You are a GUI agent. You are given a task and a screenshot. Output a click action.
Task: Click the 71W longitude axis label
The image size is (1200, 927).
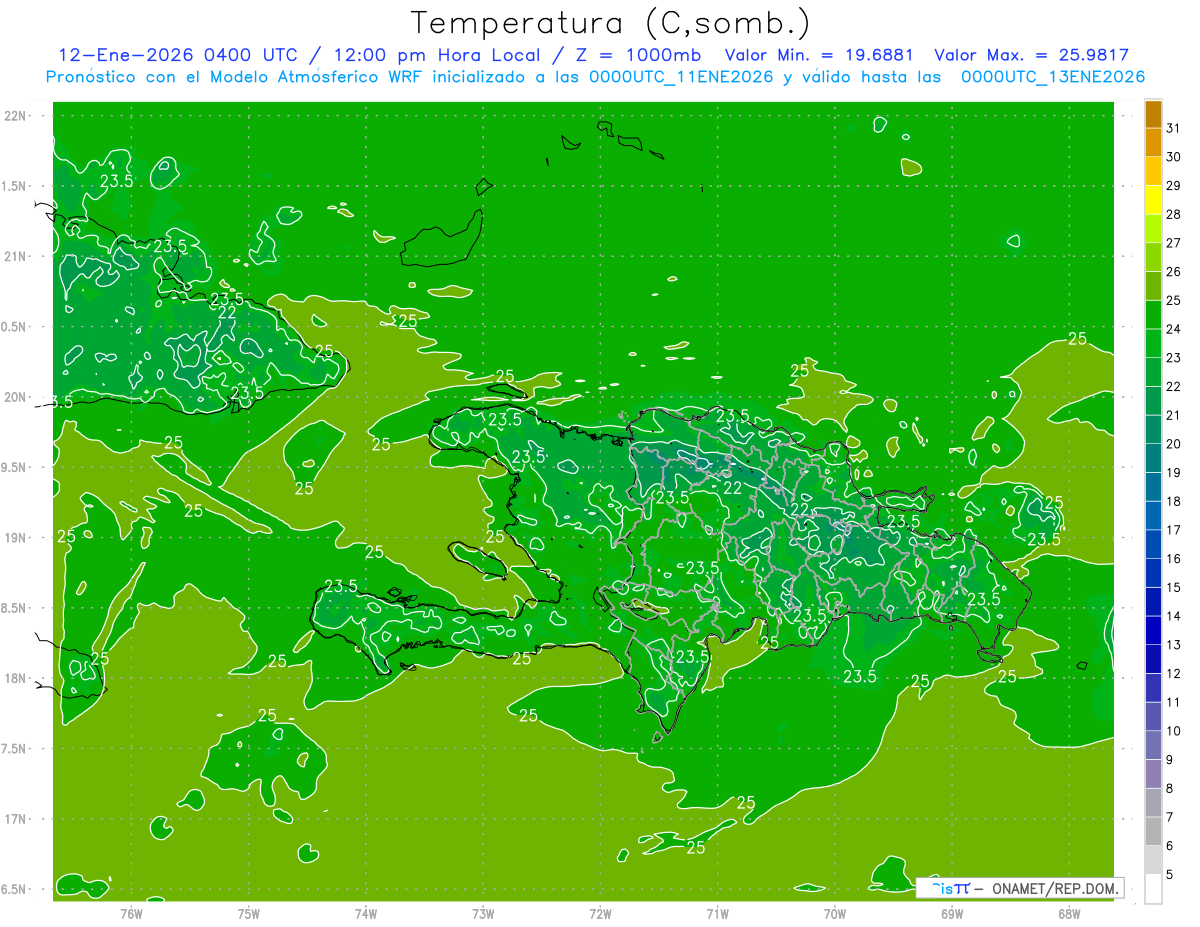pyautogui.click(x=717, y=913)
